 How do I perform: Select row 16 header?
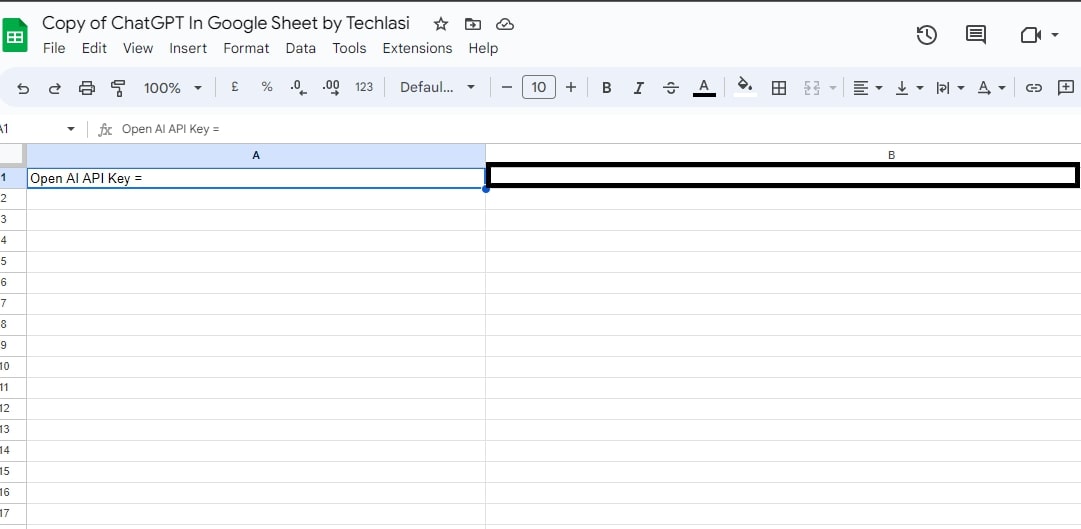pyautogui.click(x=13, y=492)
